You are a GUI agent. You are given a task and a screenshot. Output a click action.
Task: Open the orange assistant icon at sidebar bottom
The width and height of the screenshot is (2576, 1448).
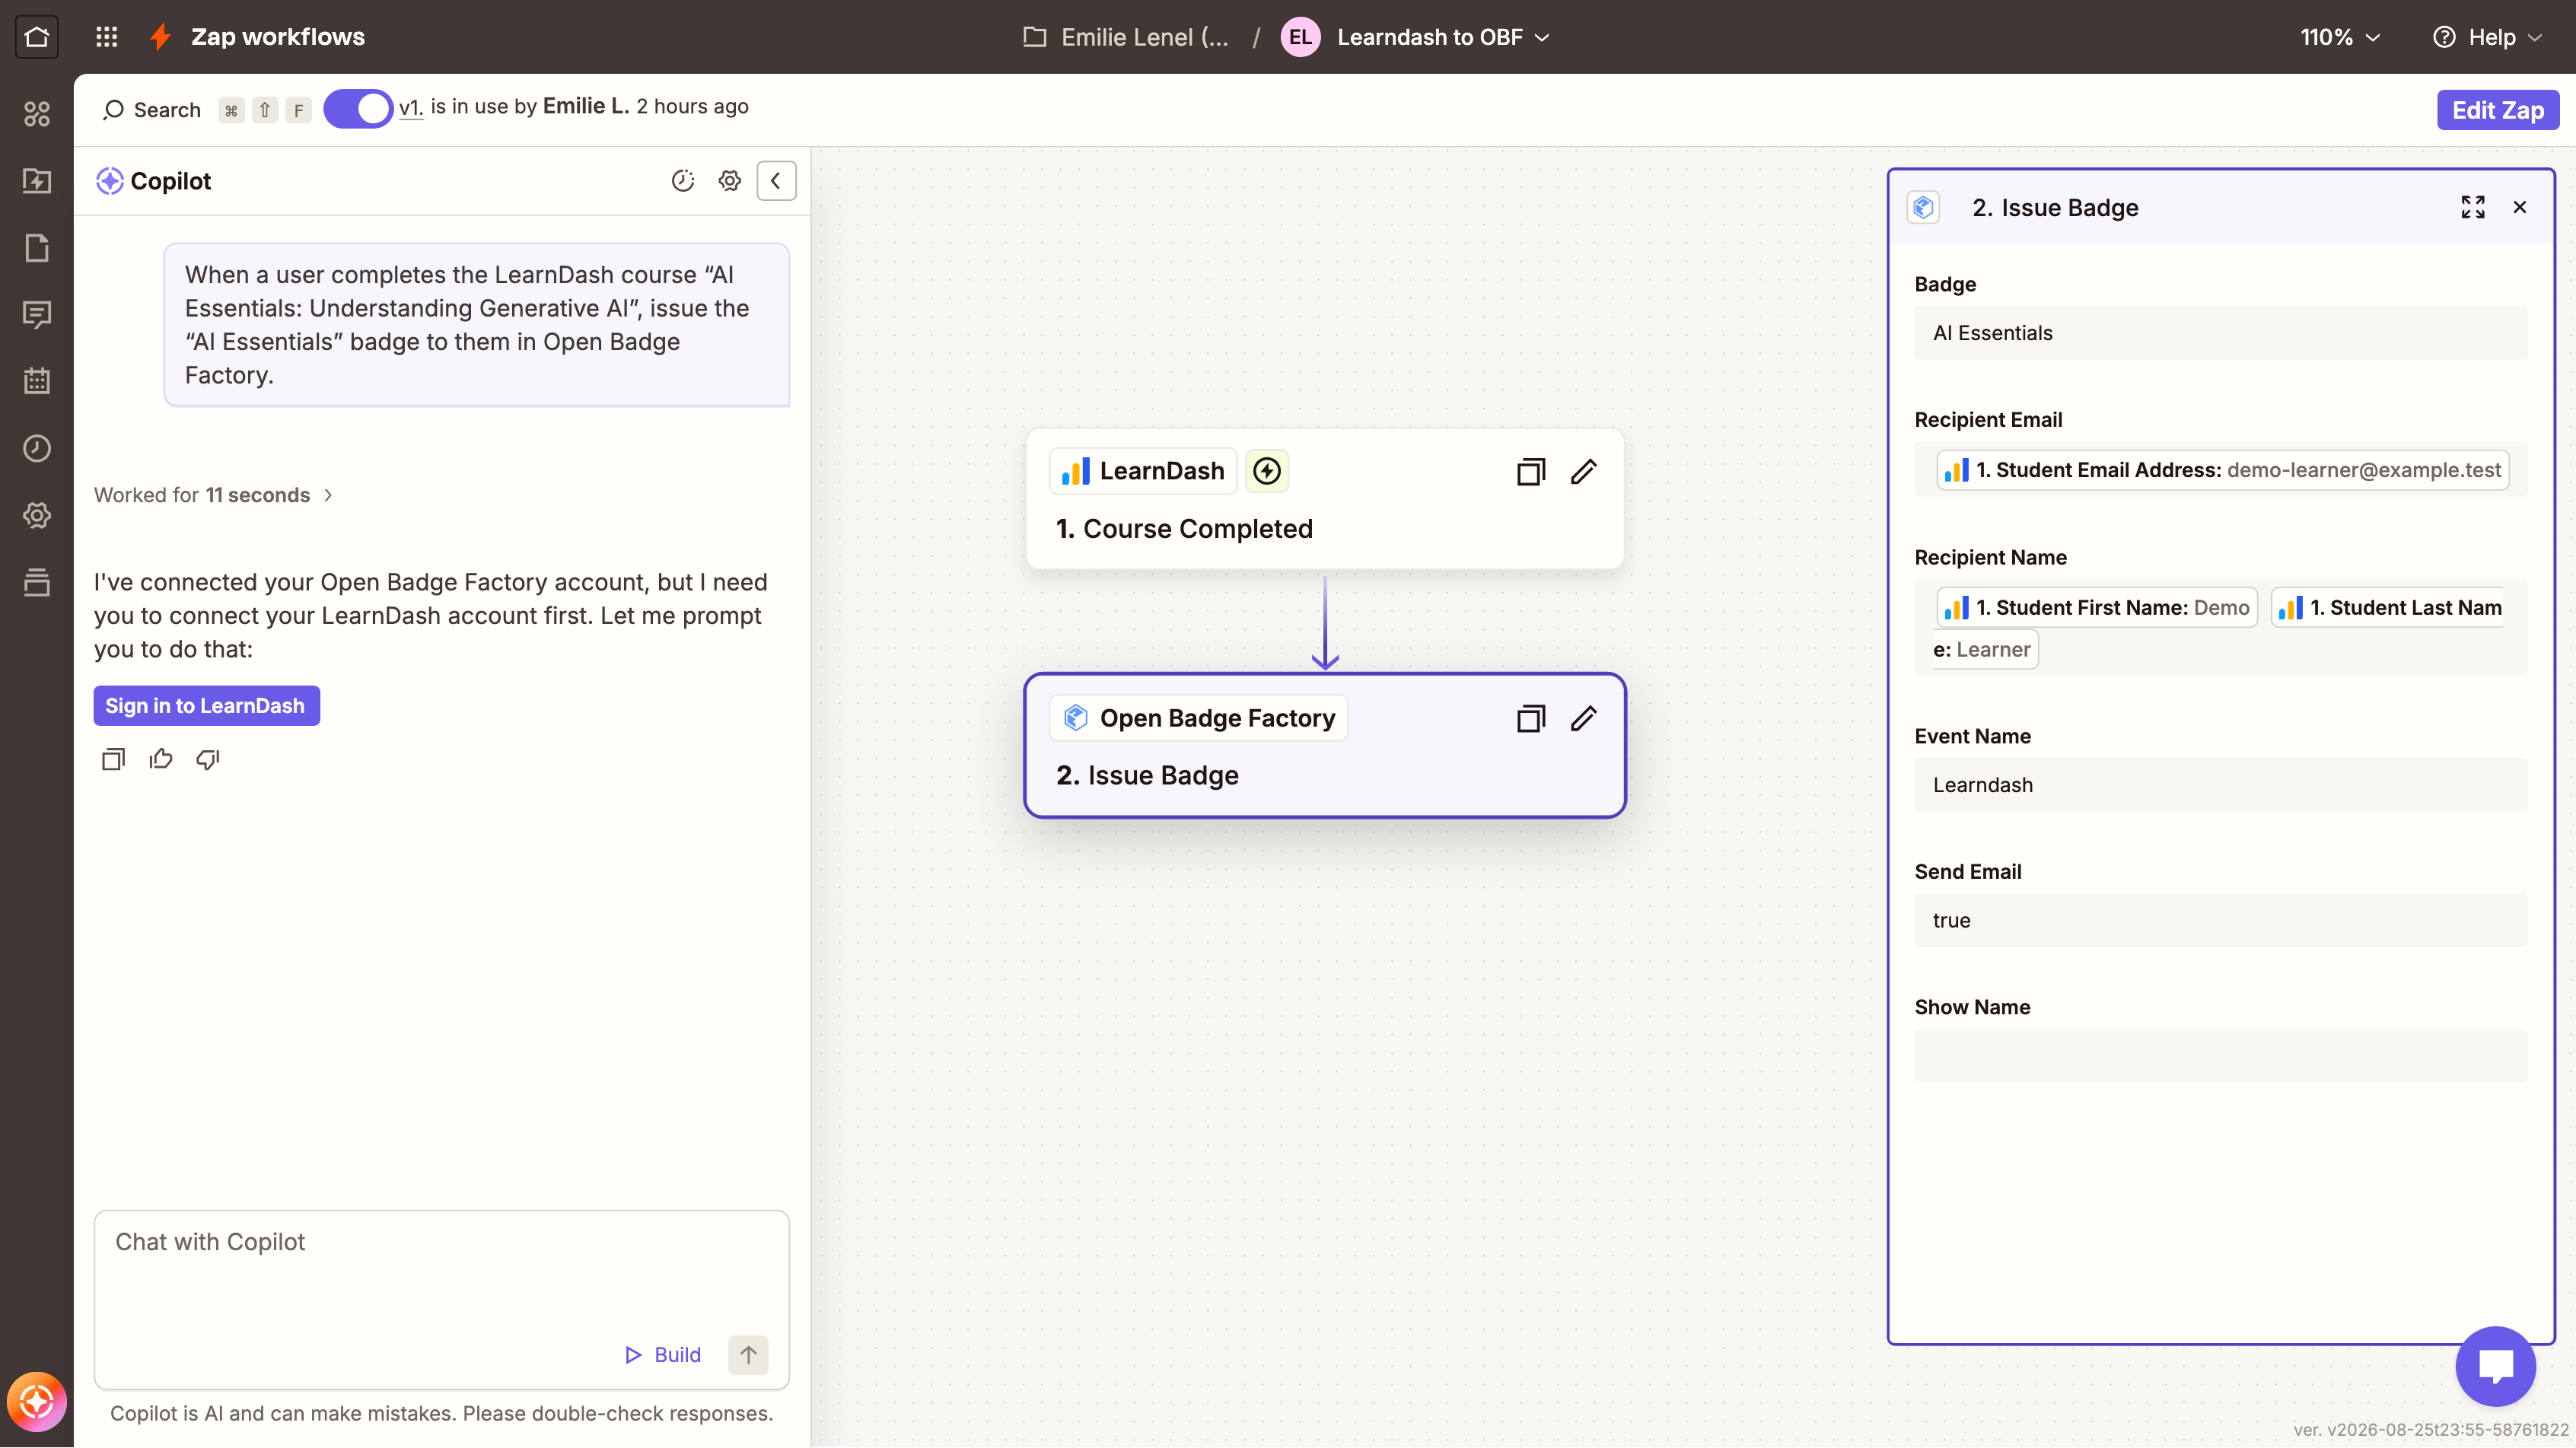click(x=37, y=1401)
